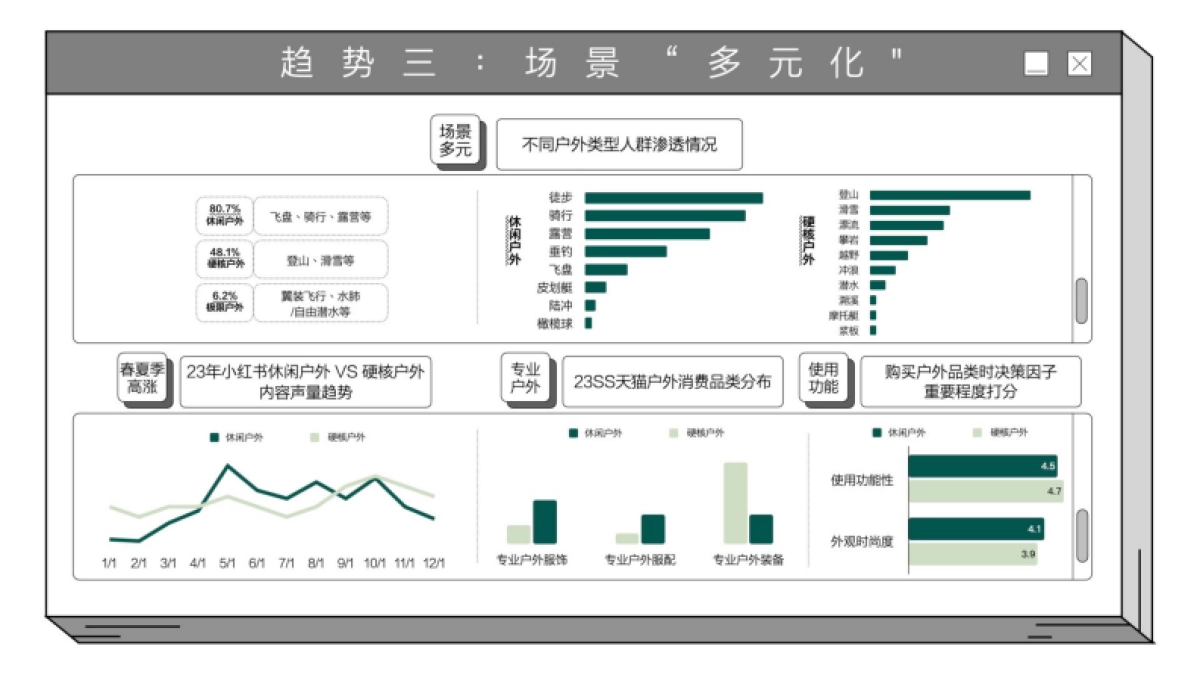
Task: Click the 购买户外品类时决策因子 title box
Action: [968, 382]
